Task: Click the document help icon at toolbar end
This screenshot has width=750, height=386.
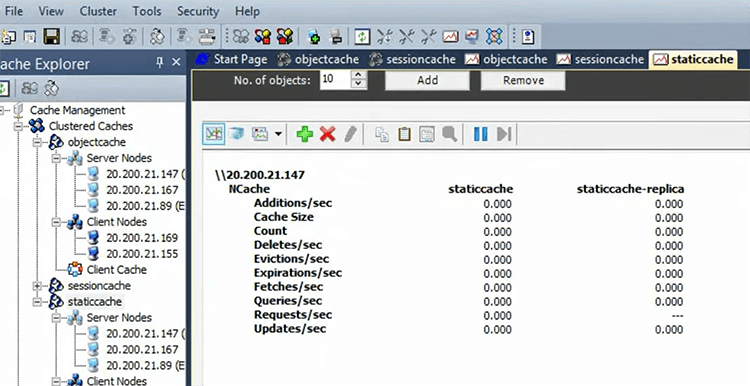Action: 528,36
